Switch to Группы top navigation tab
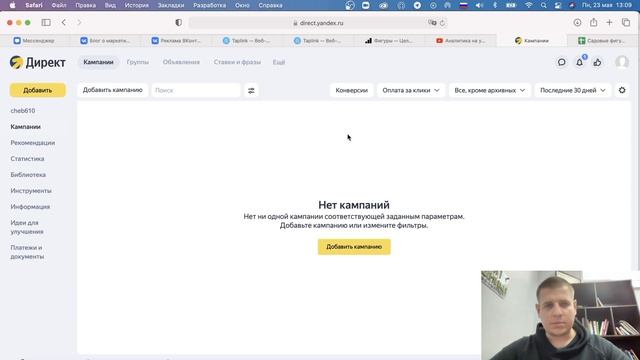 pos(138,62)
